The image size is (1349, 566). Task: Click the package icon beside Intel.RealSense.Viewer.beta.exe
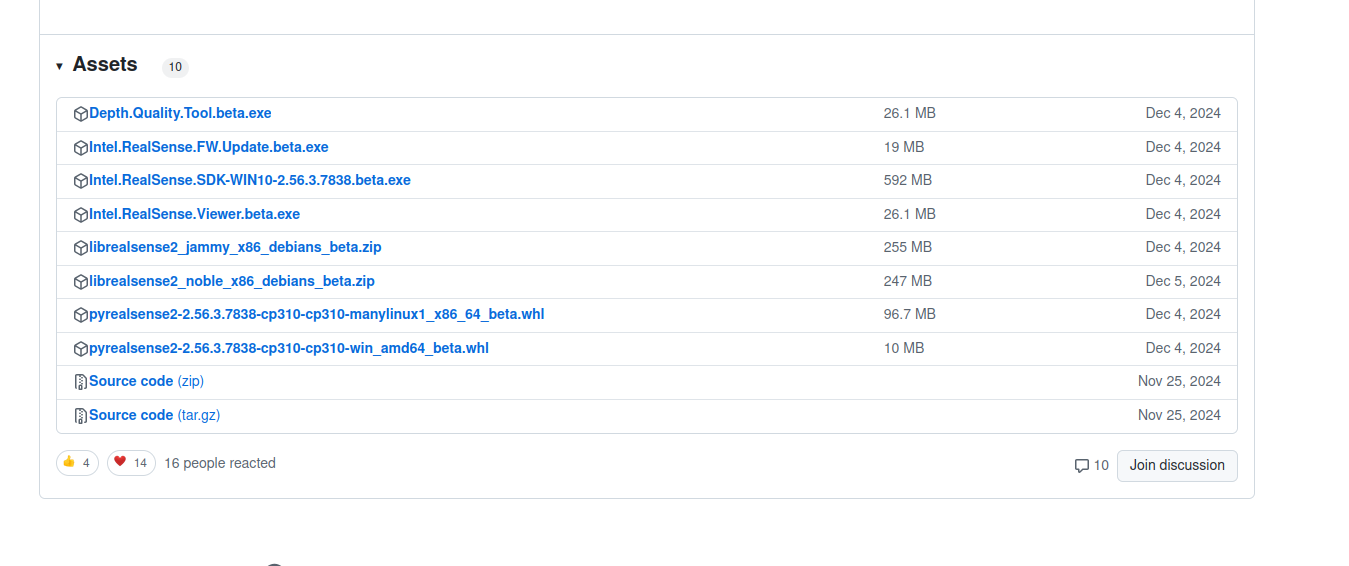(x=81, y=215)
